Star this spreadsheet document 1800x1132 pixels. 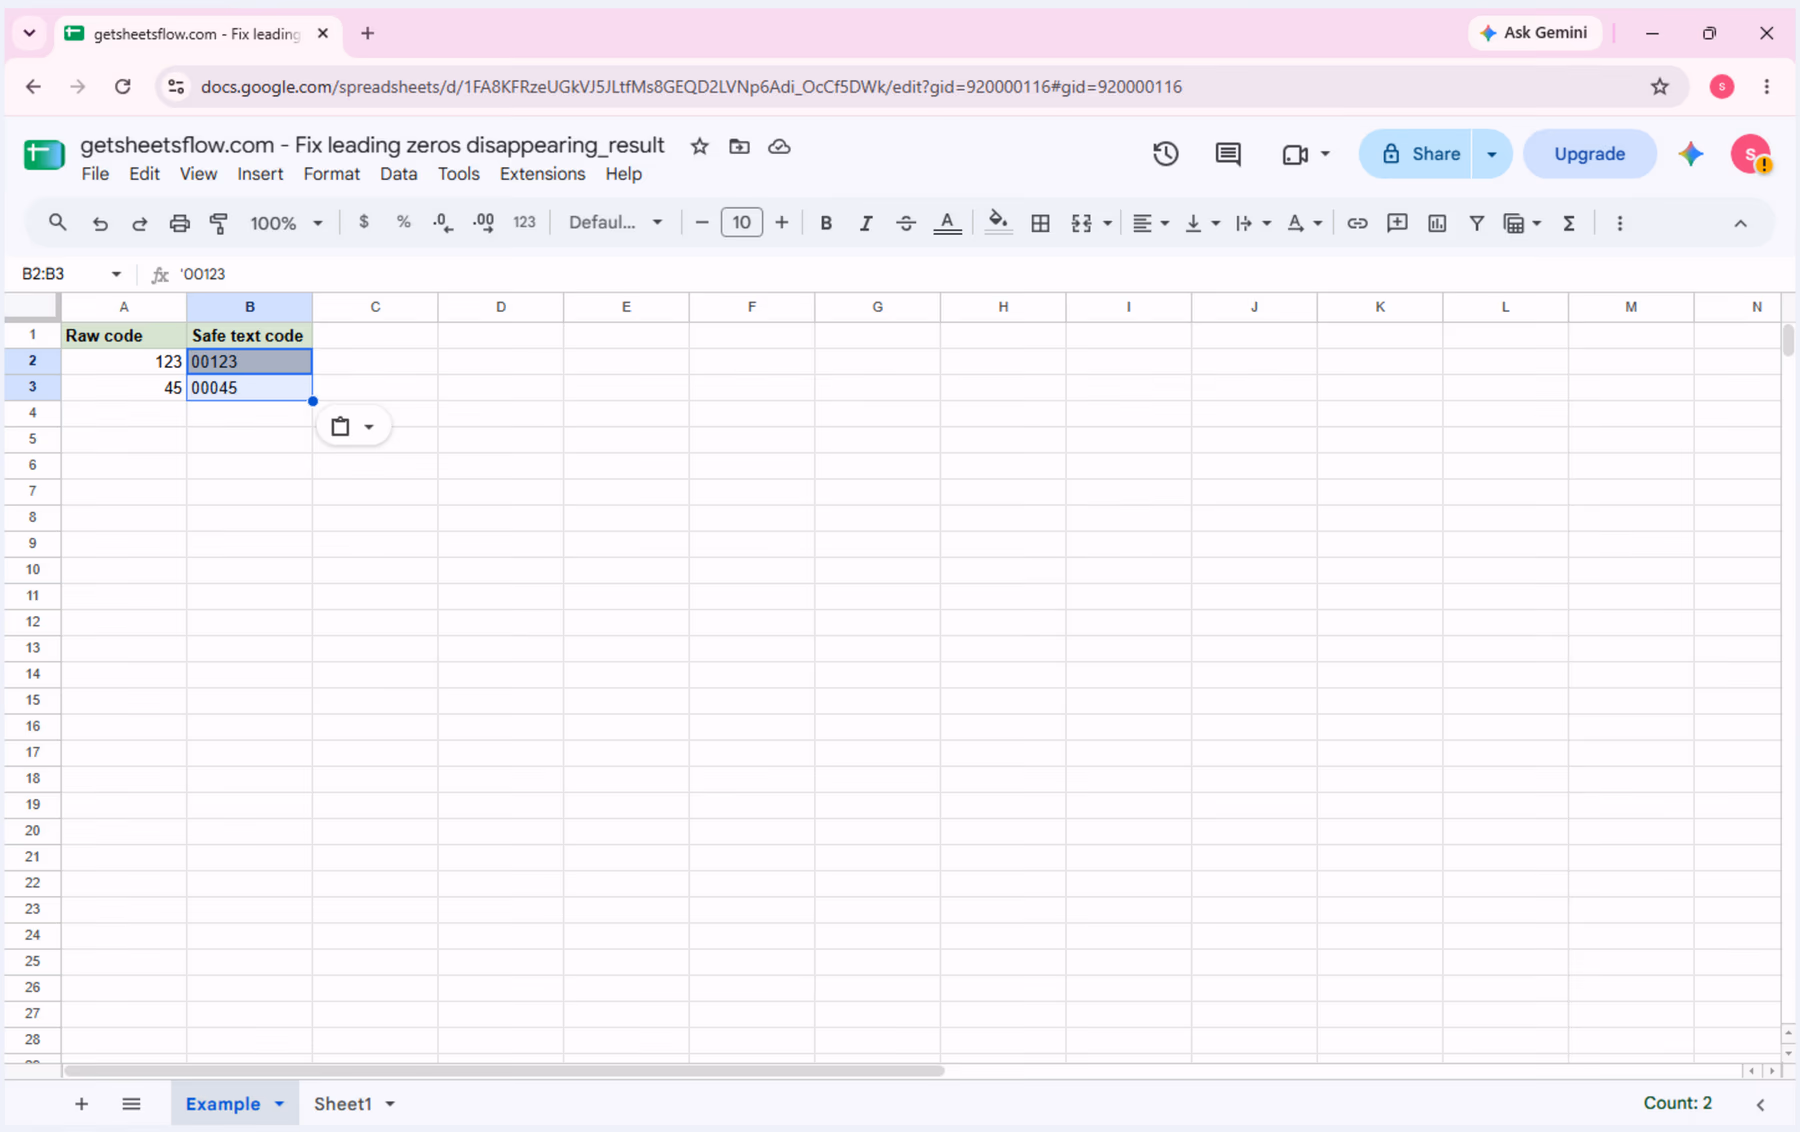click(700, 146)
